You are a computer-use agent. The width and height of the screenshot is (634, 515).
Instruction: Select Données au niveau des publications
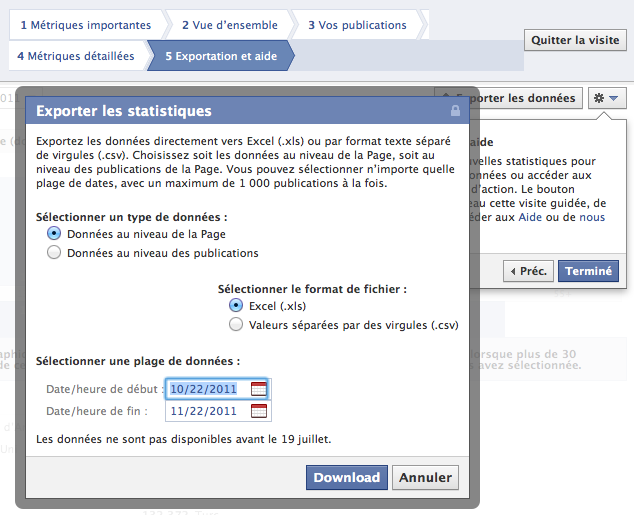pyautogui.click(x=54, y=253)
